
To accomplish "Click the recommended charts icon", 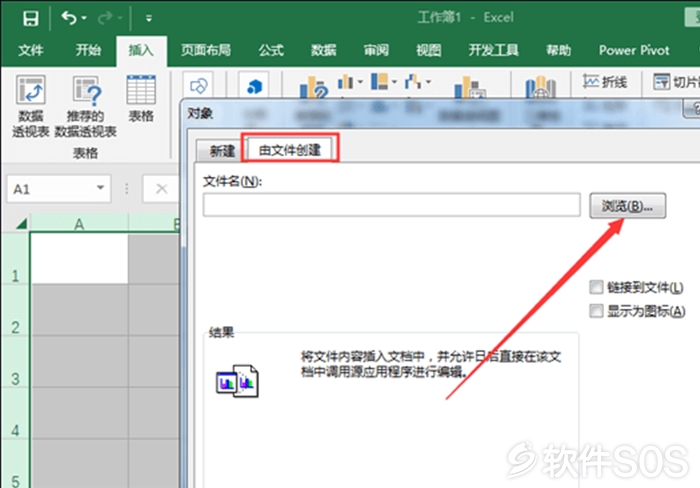I will 313,87.
